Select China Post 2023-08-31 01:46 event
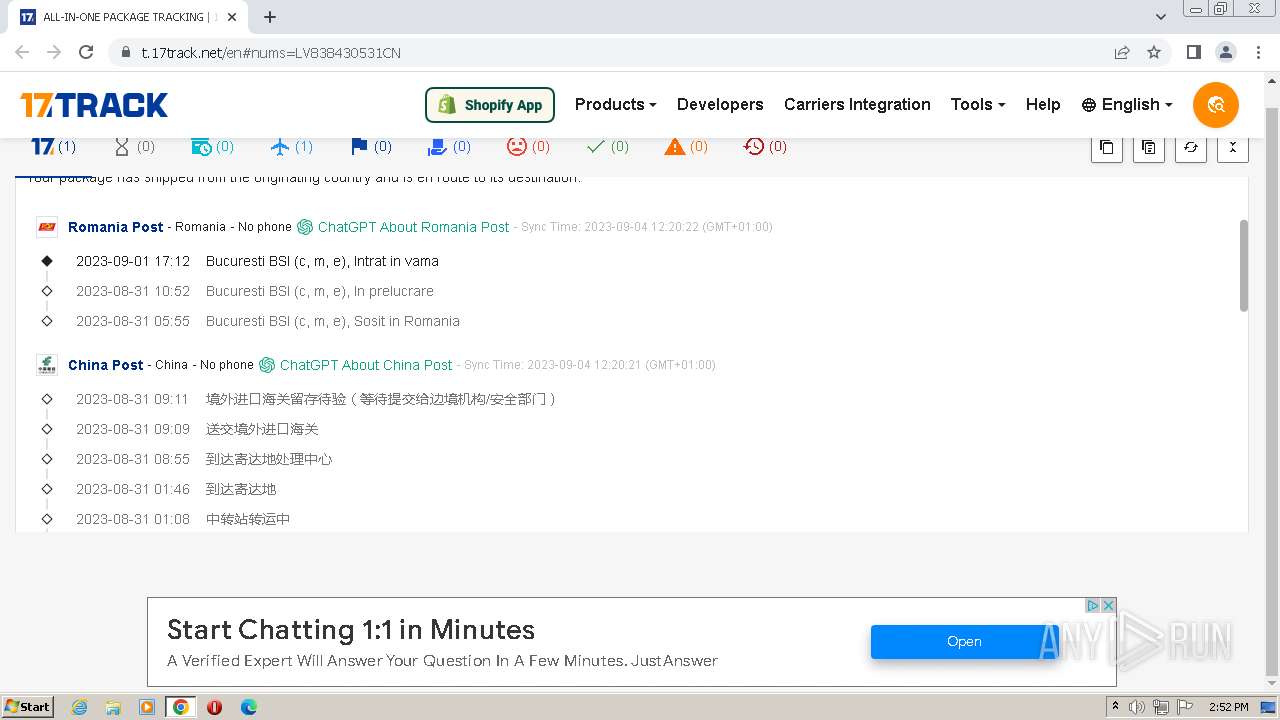Image resolution: width=1280 pixels, height=720 pixels. click(157, 489)
